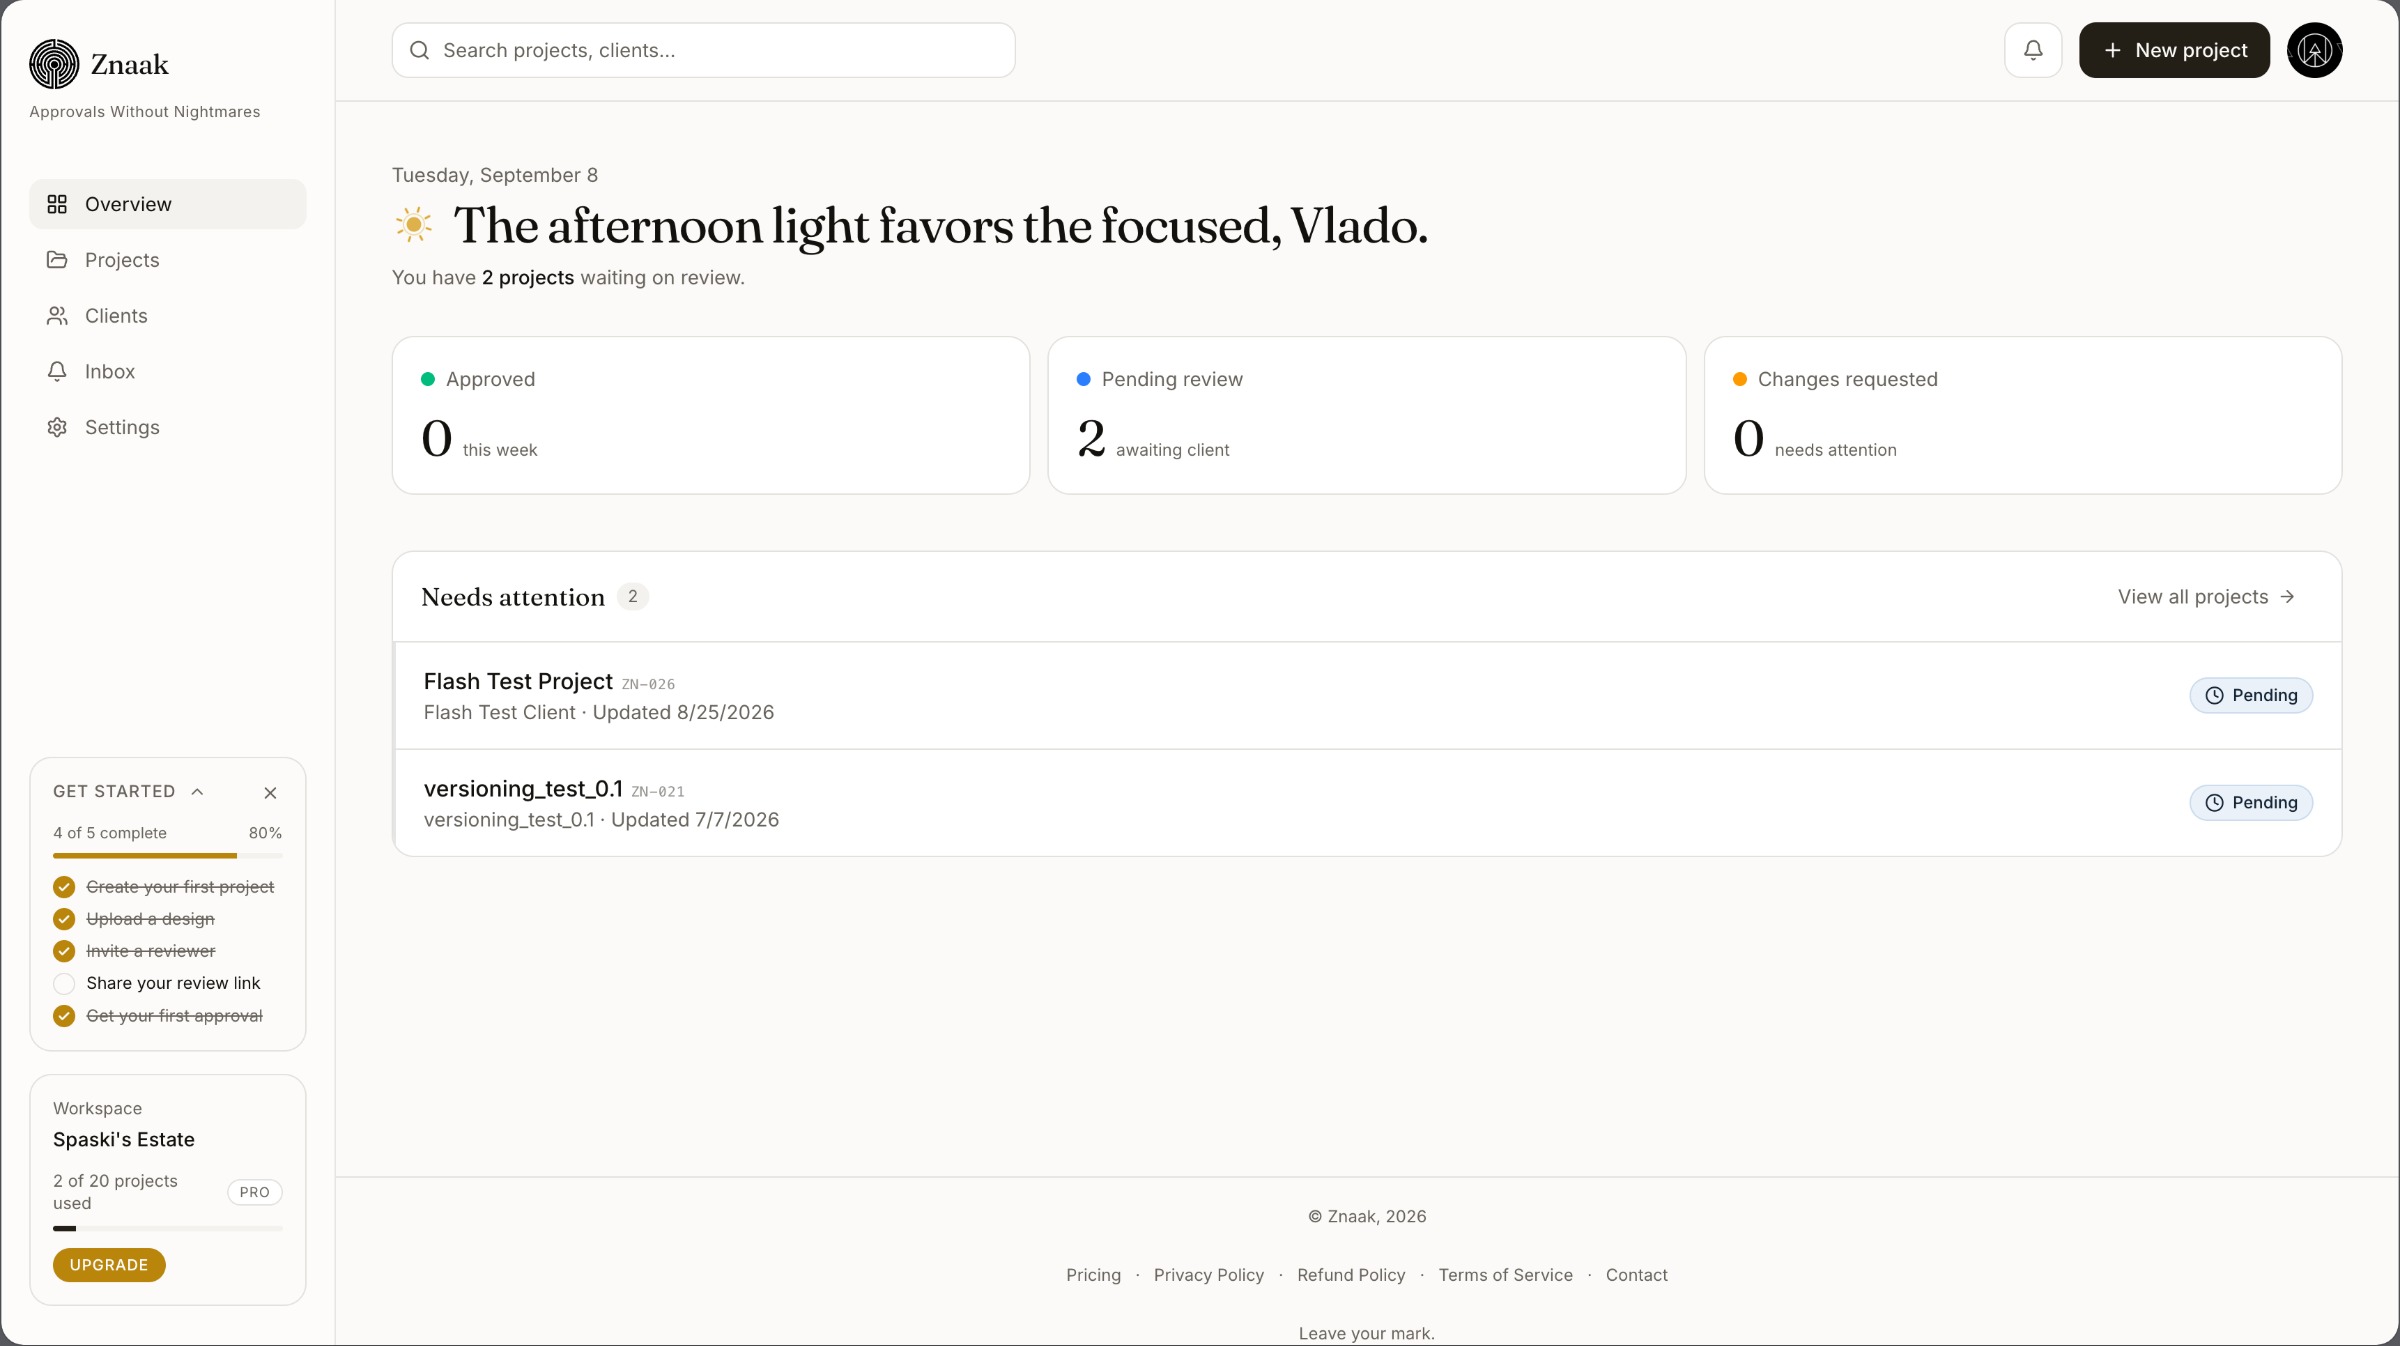The image size is (2400, 1346).
Task: Click the UPGRADE button
Action: pos(109,1265)
